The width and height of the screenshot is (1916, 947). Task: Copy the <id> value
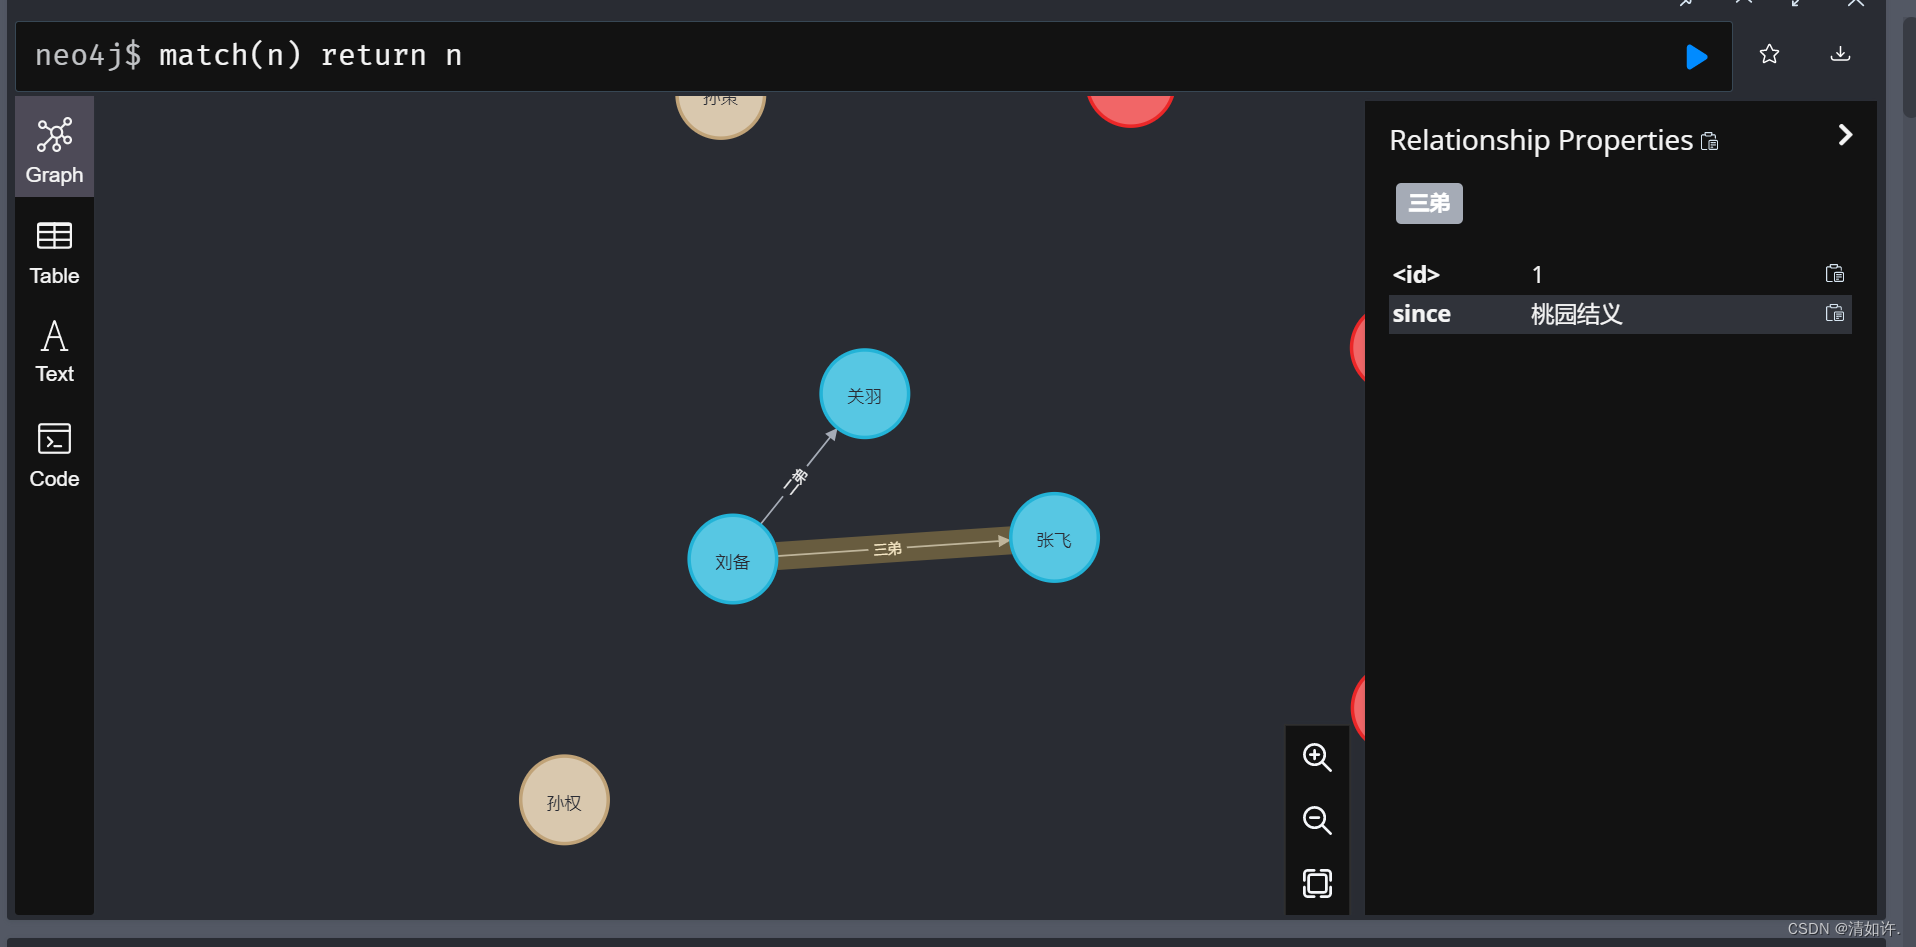pyautogui.click(x=1834, y=274)
